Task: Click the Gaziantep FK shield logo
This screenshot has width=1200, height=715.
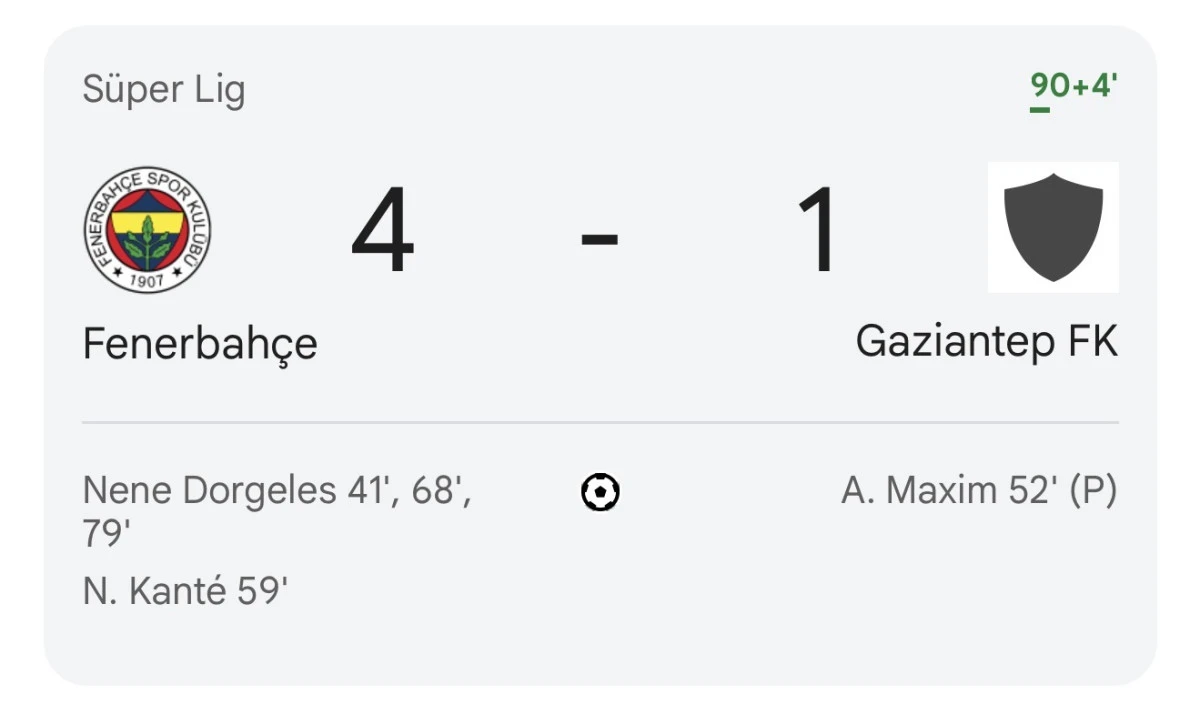Action: [x=1053, y=227]
